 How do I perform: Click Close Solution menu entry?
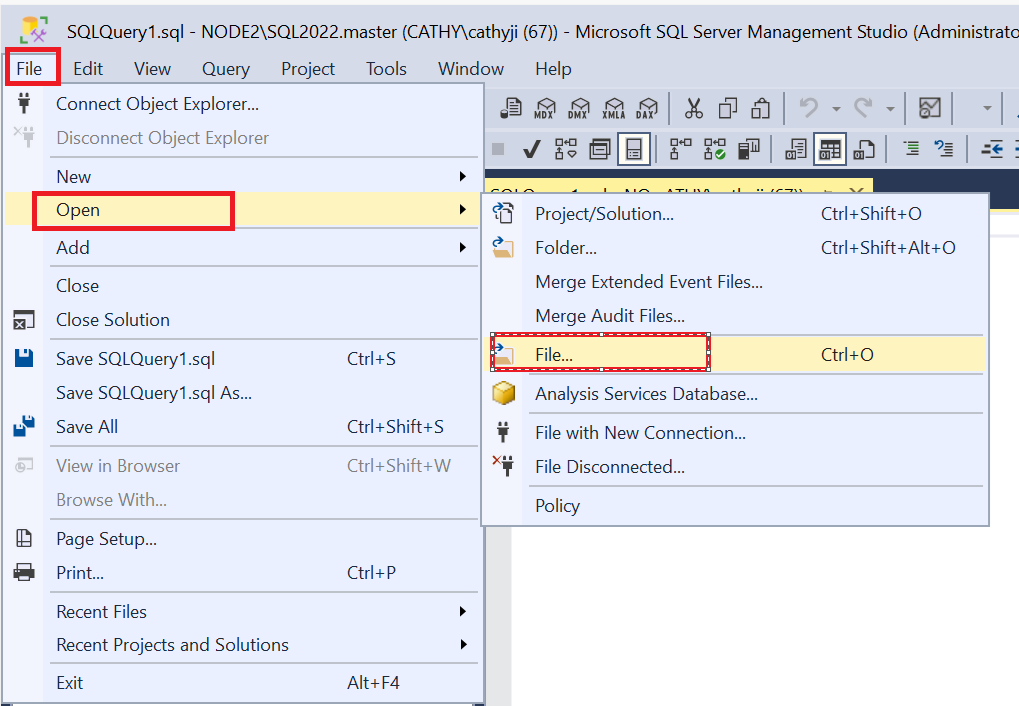click(242, 320)
